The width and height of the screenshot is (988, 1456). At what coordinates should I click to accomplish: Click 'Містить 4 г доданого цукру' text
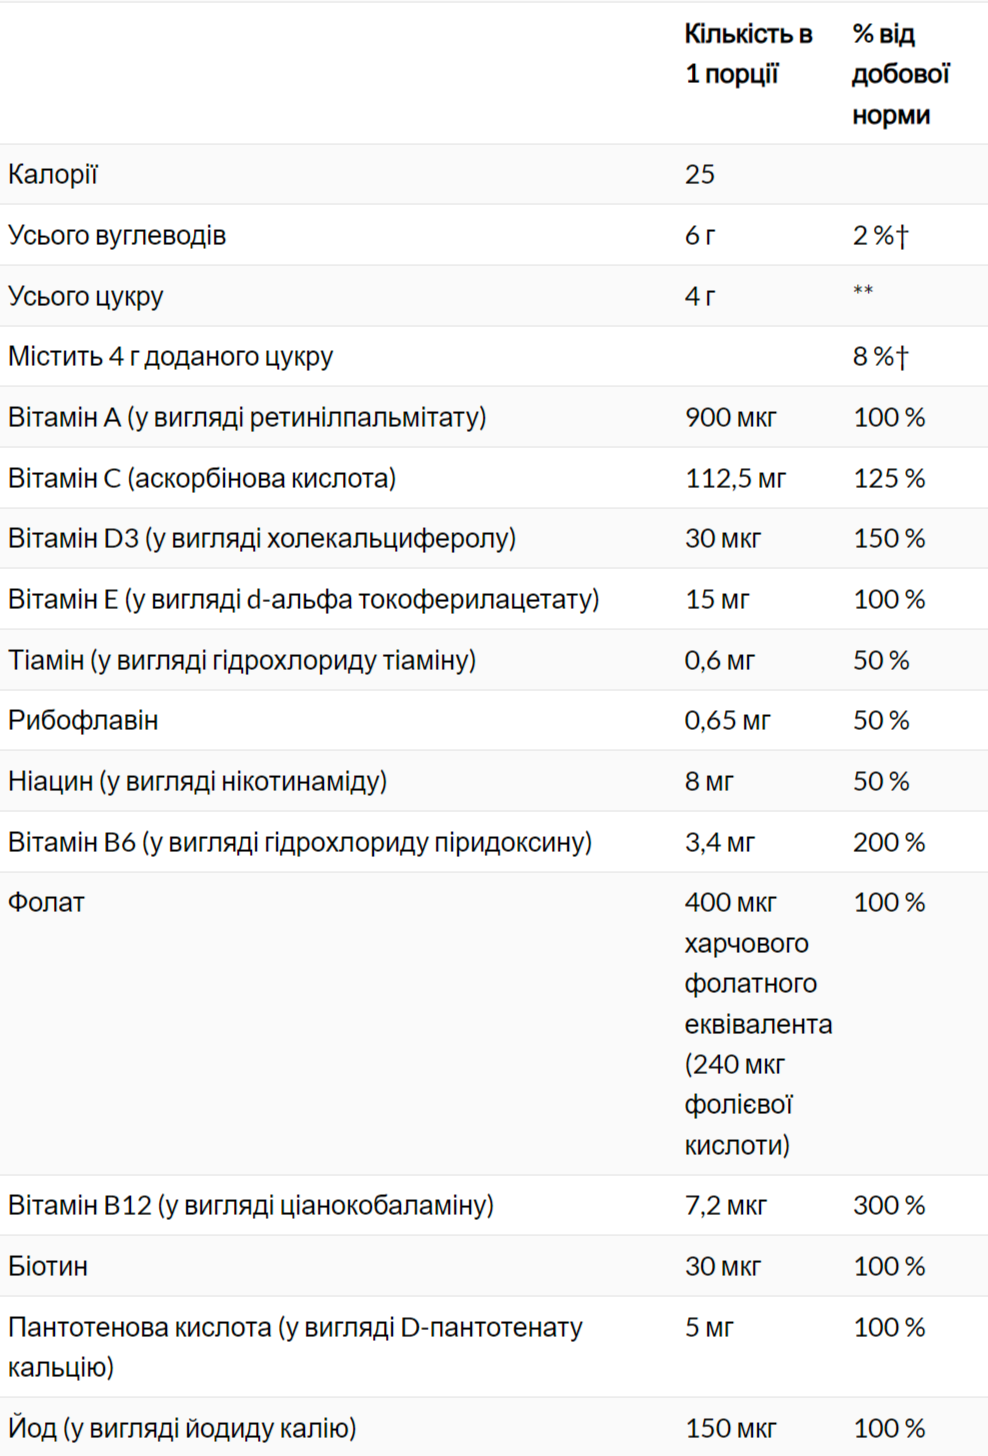point(170,357)
